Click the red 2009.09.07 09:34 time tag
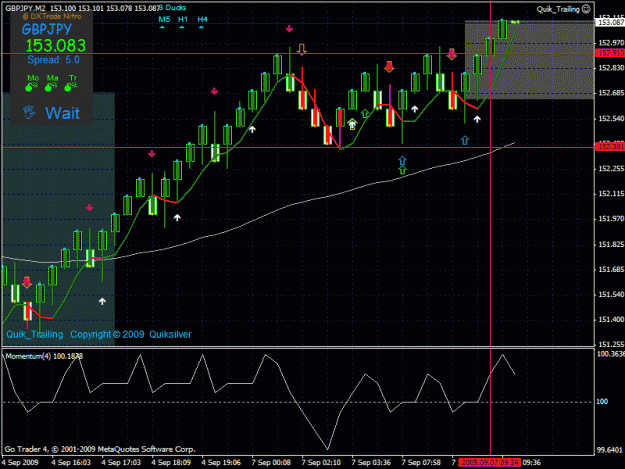625x469 pixels. [x=489, y=463]
